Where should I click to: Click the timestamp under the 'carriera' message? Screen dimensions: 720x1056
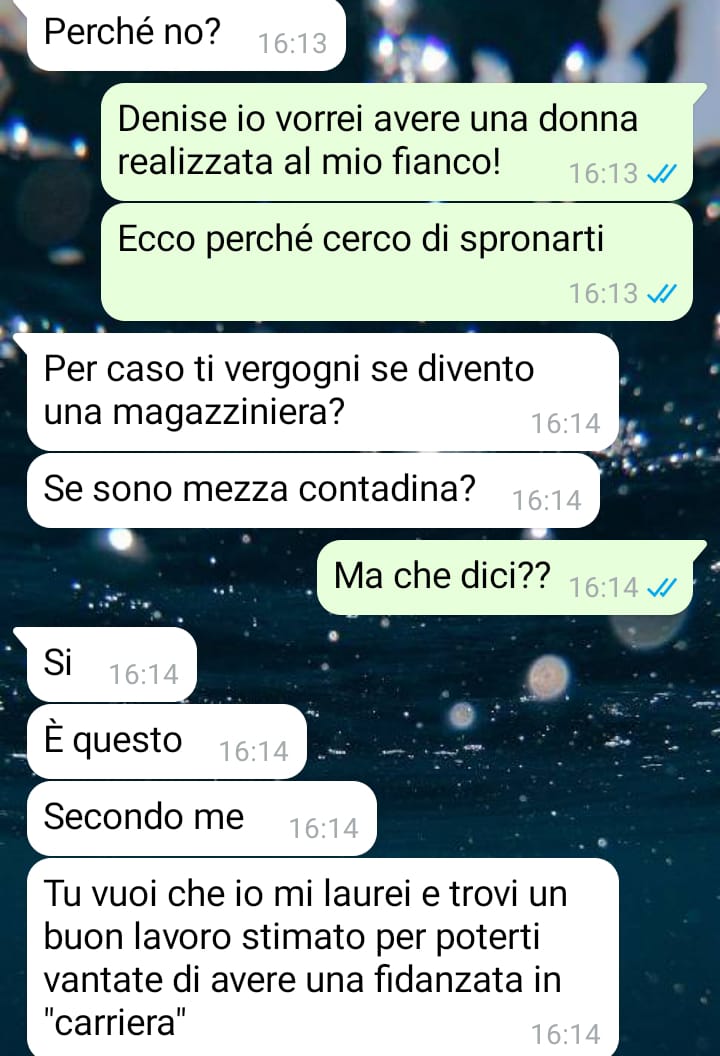click(x=566, y=1034)
